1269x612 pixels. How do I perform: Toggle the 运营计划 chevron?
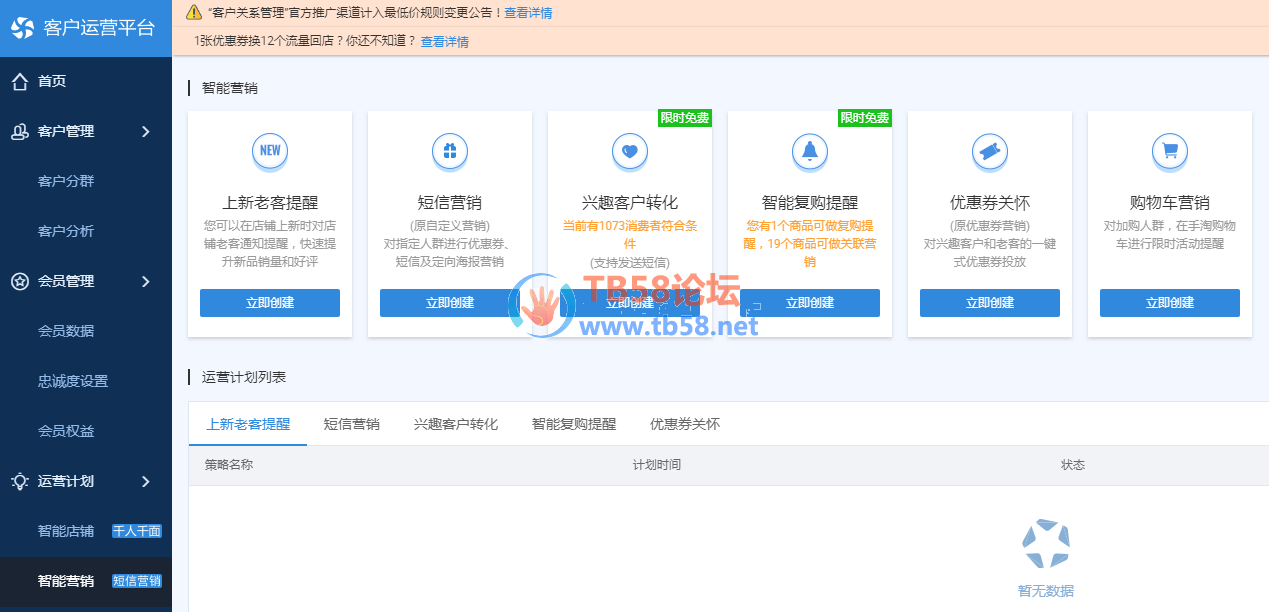146,481
